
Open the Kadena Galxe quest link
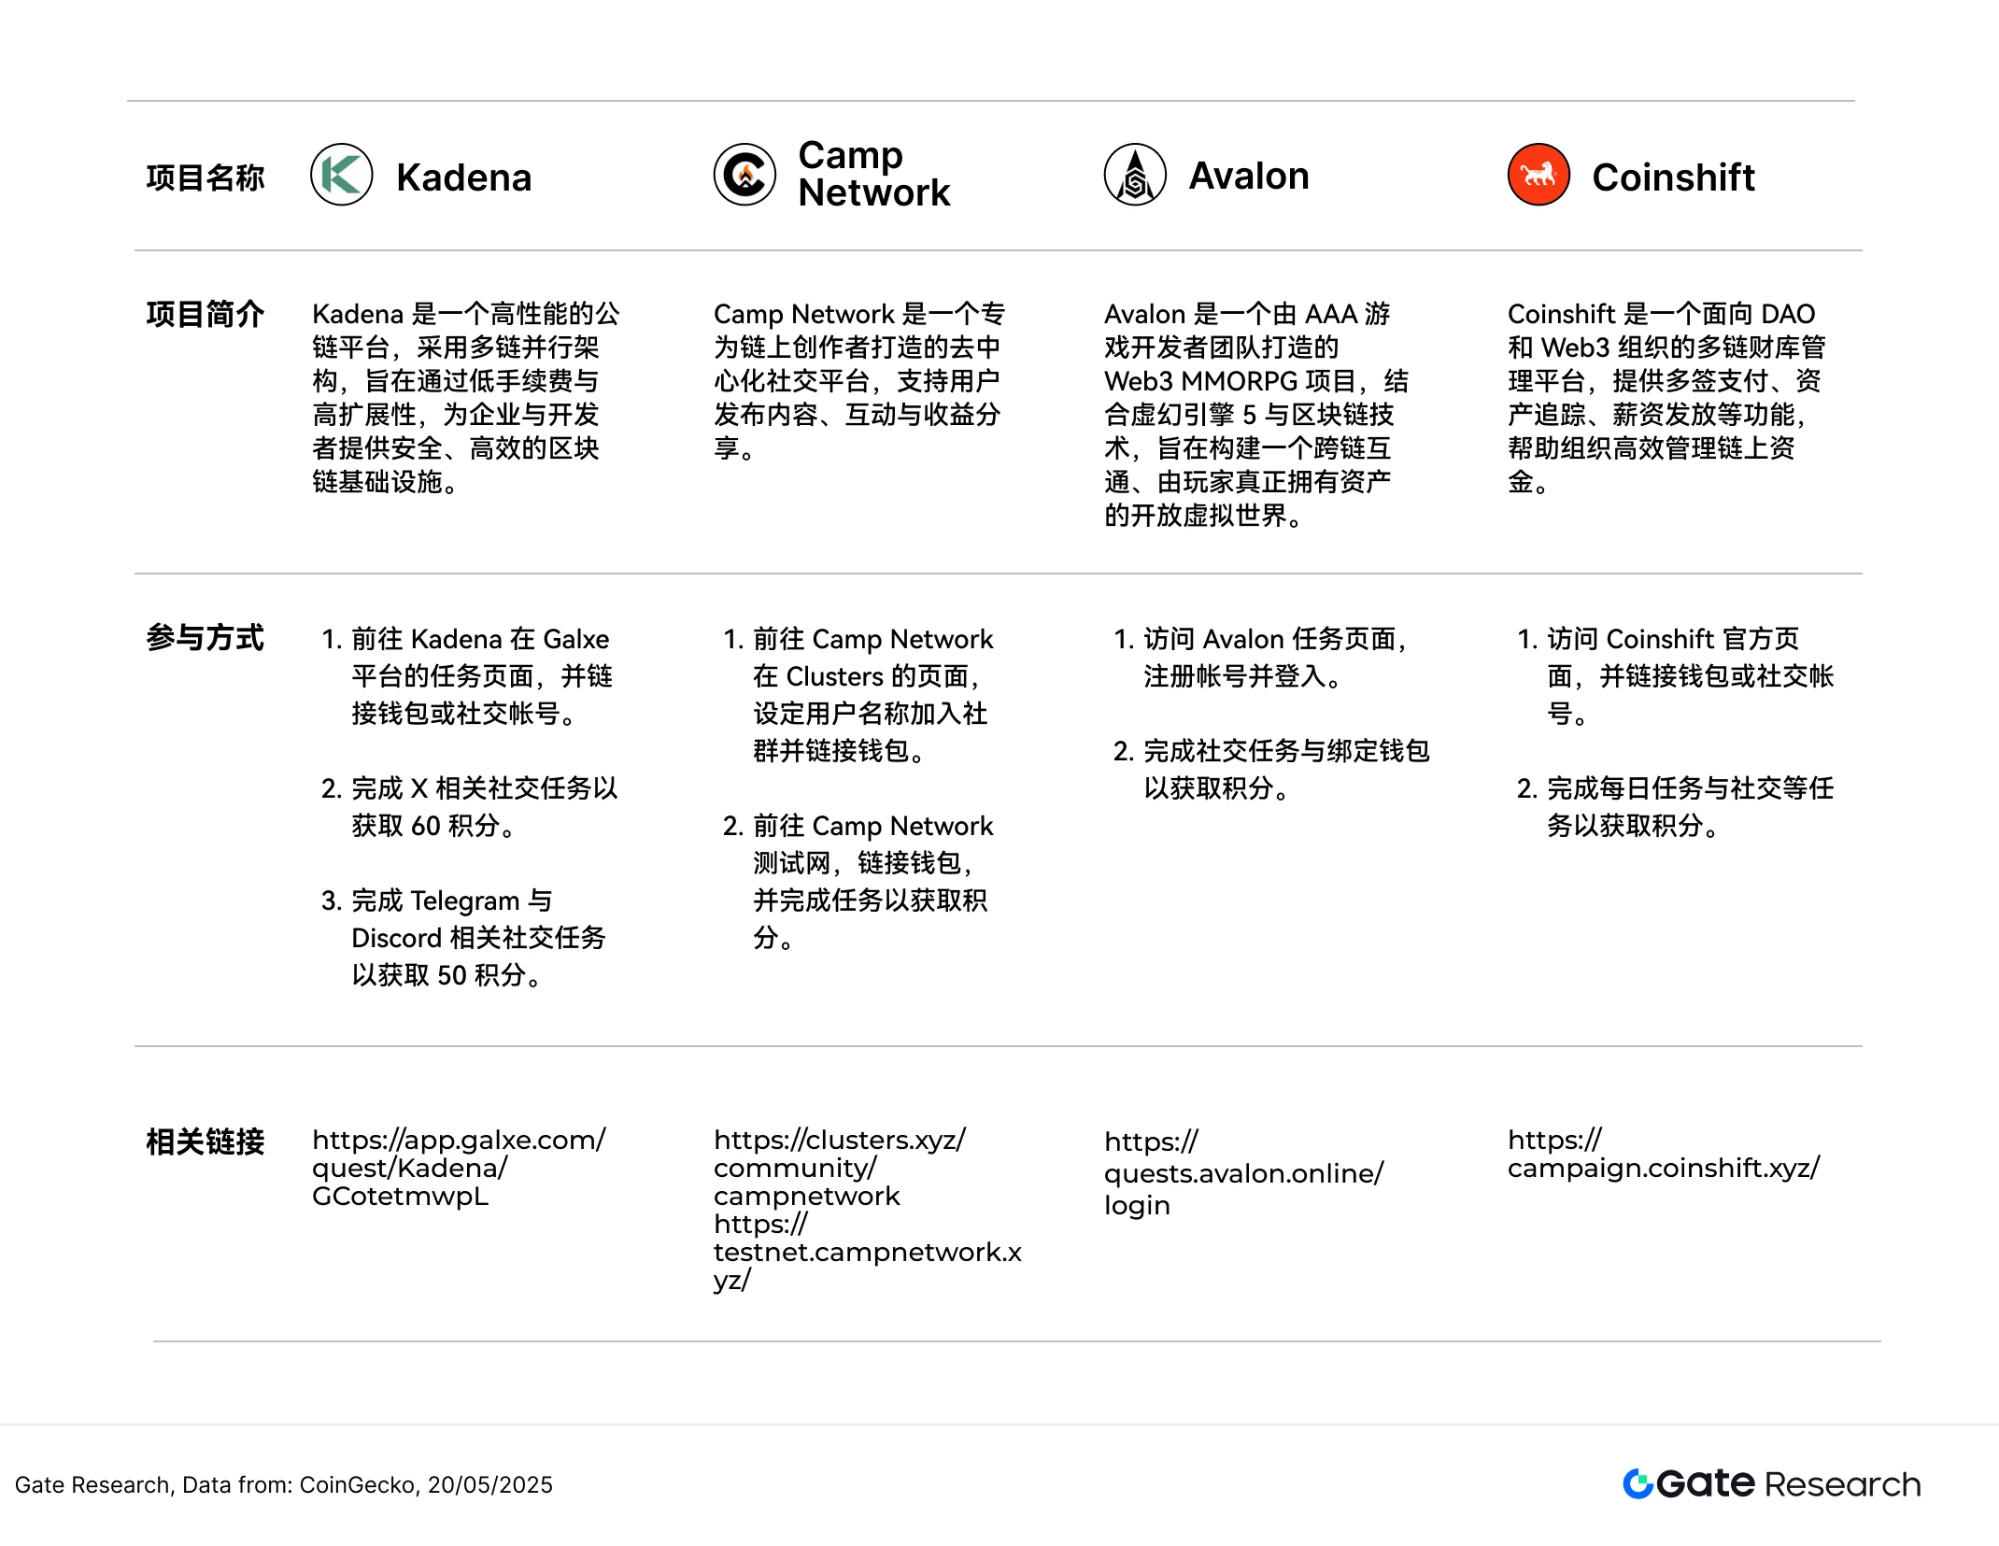click(x=458, y=1168)
